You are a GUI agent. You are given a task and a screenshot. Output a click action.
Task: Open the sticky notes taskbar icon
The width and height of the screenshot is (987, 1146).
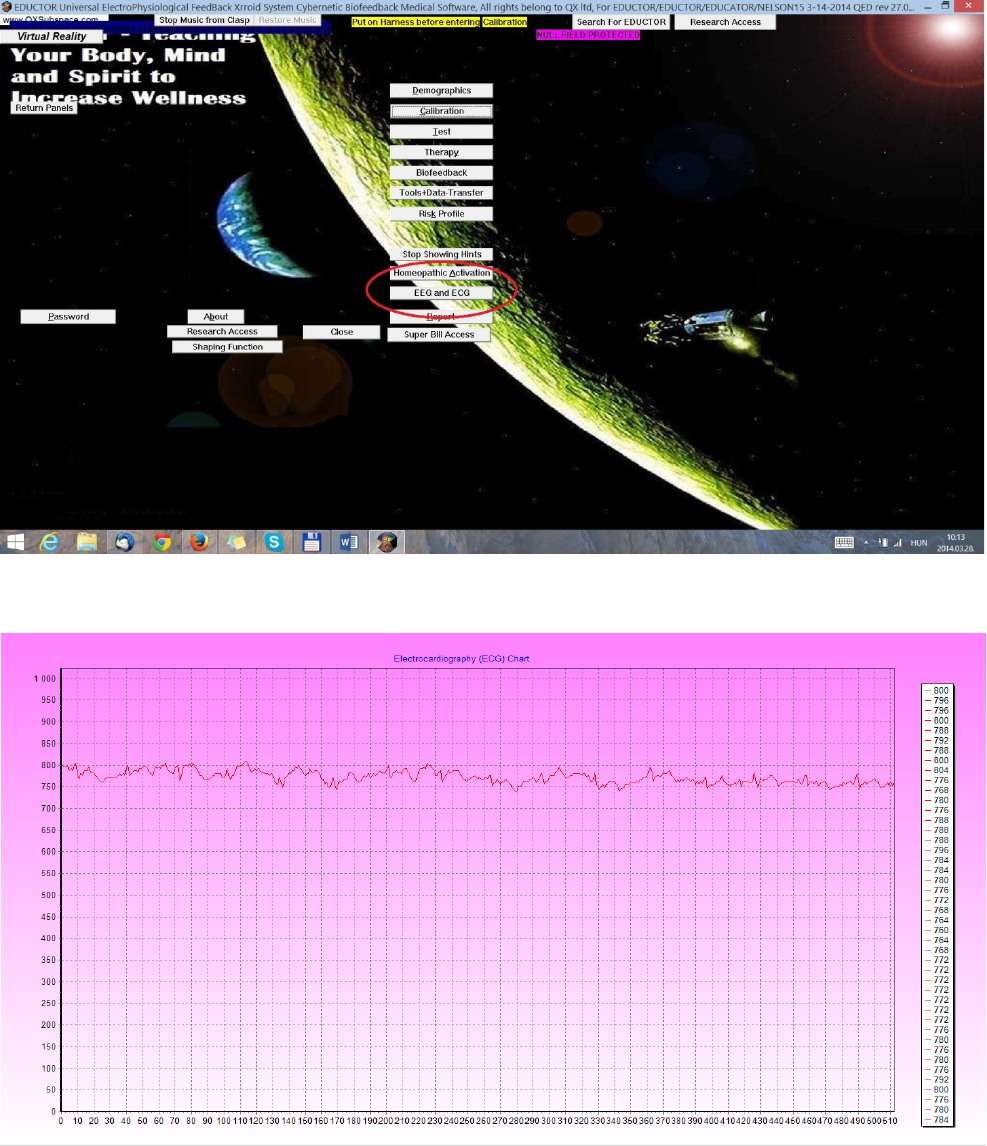point(236,542)
